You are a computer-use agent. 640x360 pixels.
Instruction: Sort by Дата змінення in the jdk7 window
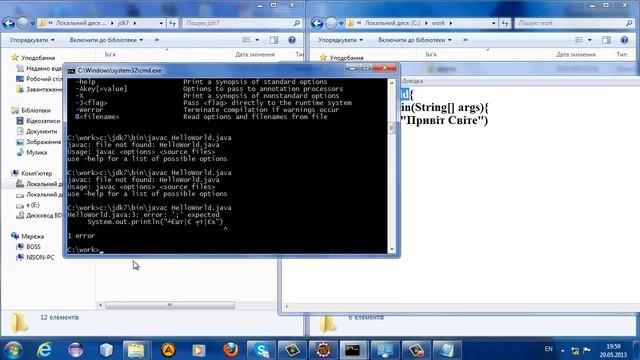coord(255,54)
